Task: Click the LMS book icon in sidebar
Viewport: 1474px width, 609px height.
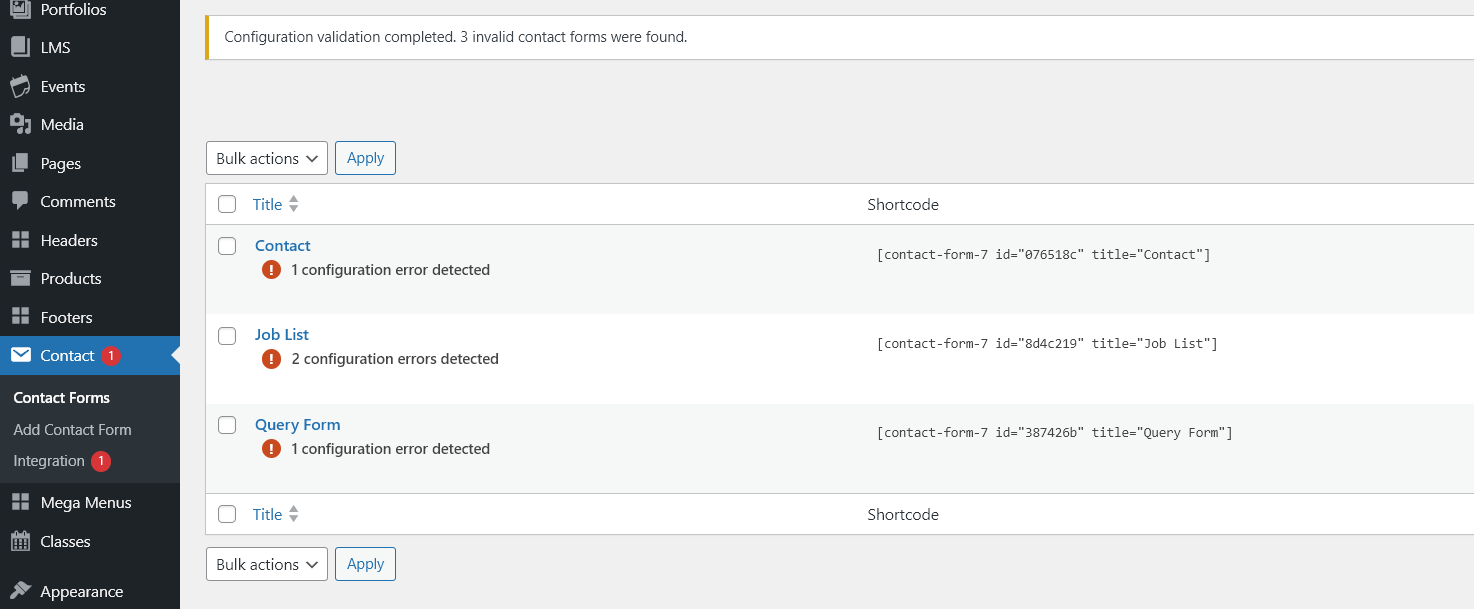Action: click(x=20, y=47)
